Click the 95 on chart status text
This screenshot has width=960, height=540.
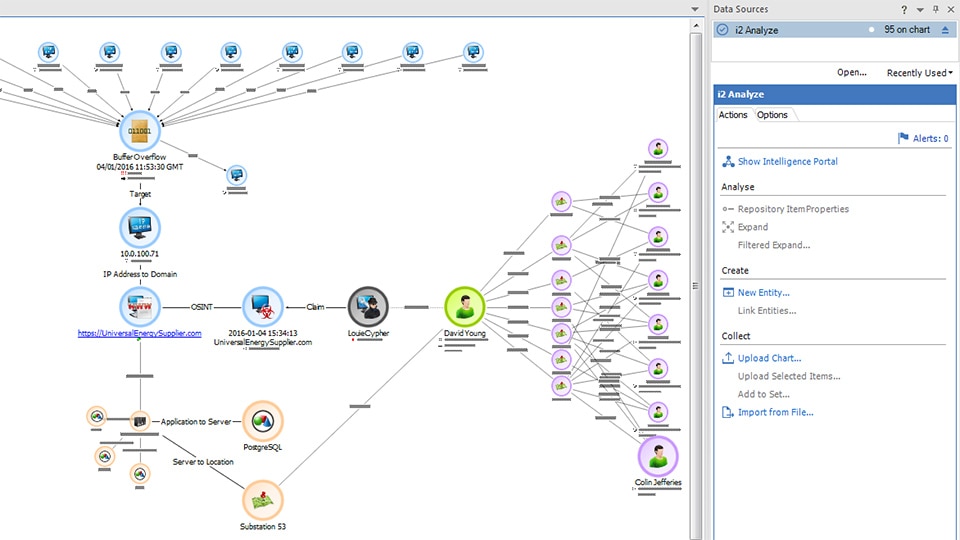pos(907,29)
